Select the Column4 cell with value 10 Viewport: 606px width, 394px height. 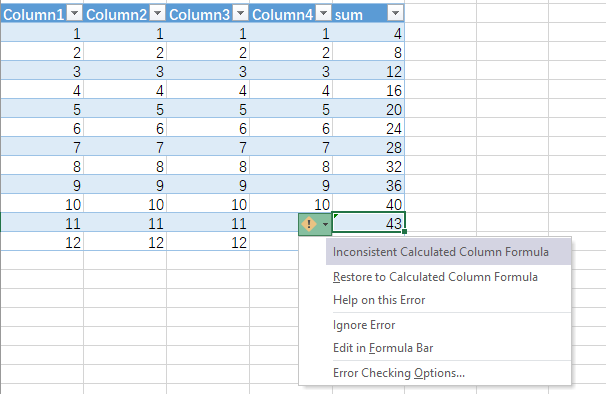[x=291, y=204]
